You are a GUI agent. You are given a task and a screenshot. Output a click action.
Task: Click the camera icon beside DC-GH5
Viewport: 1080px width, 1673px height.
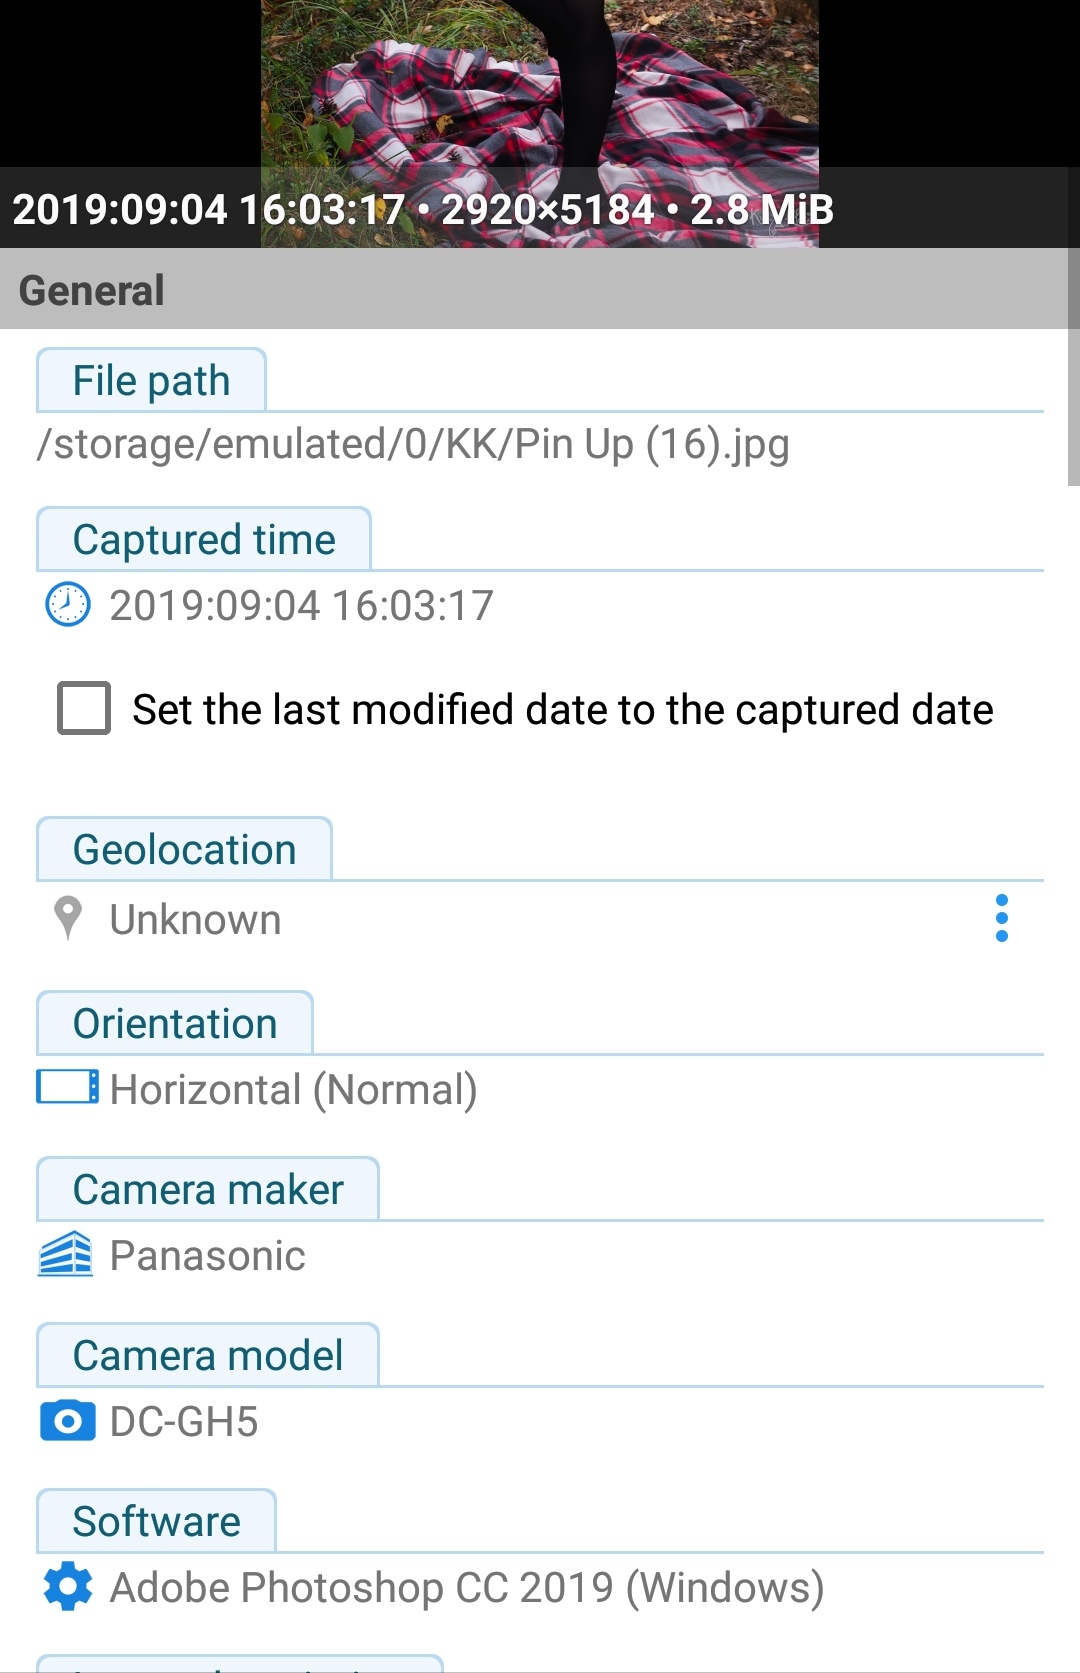pos(67,1420)
